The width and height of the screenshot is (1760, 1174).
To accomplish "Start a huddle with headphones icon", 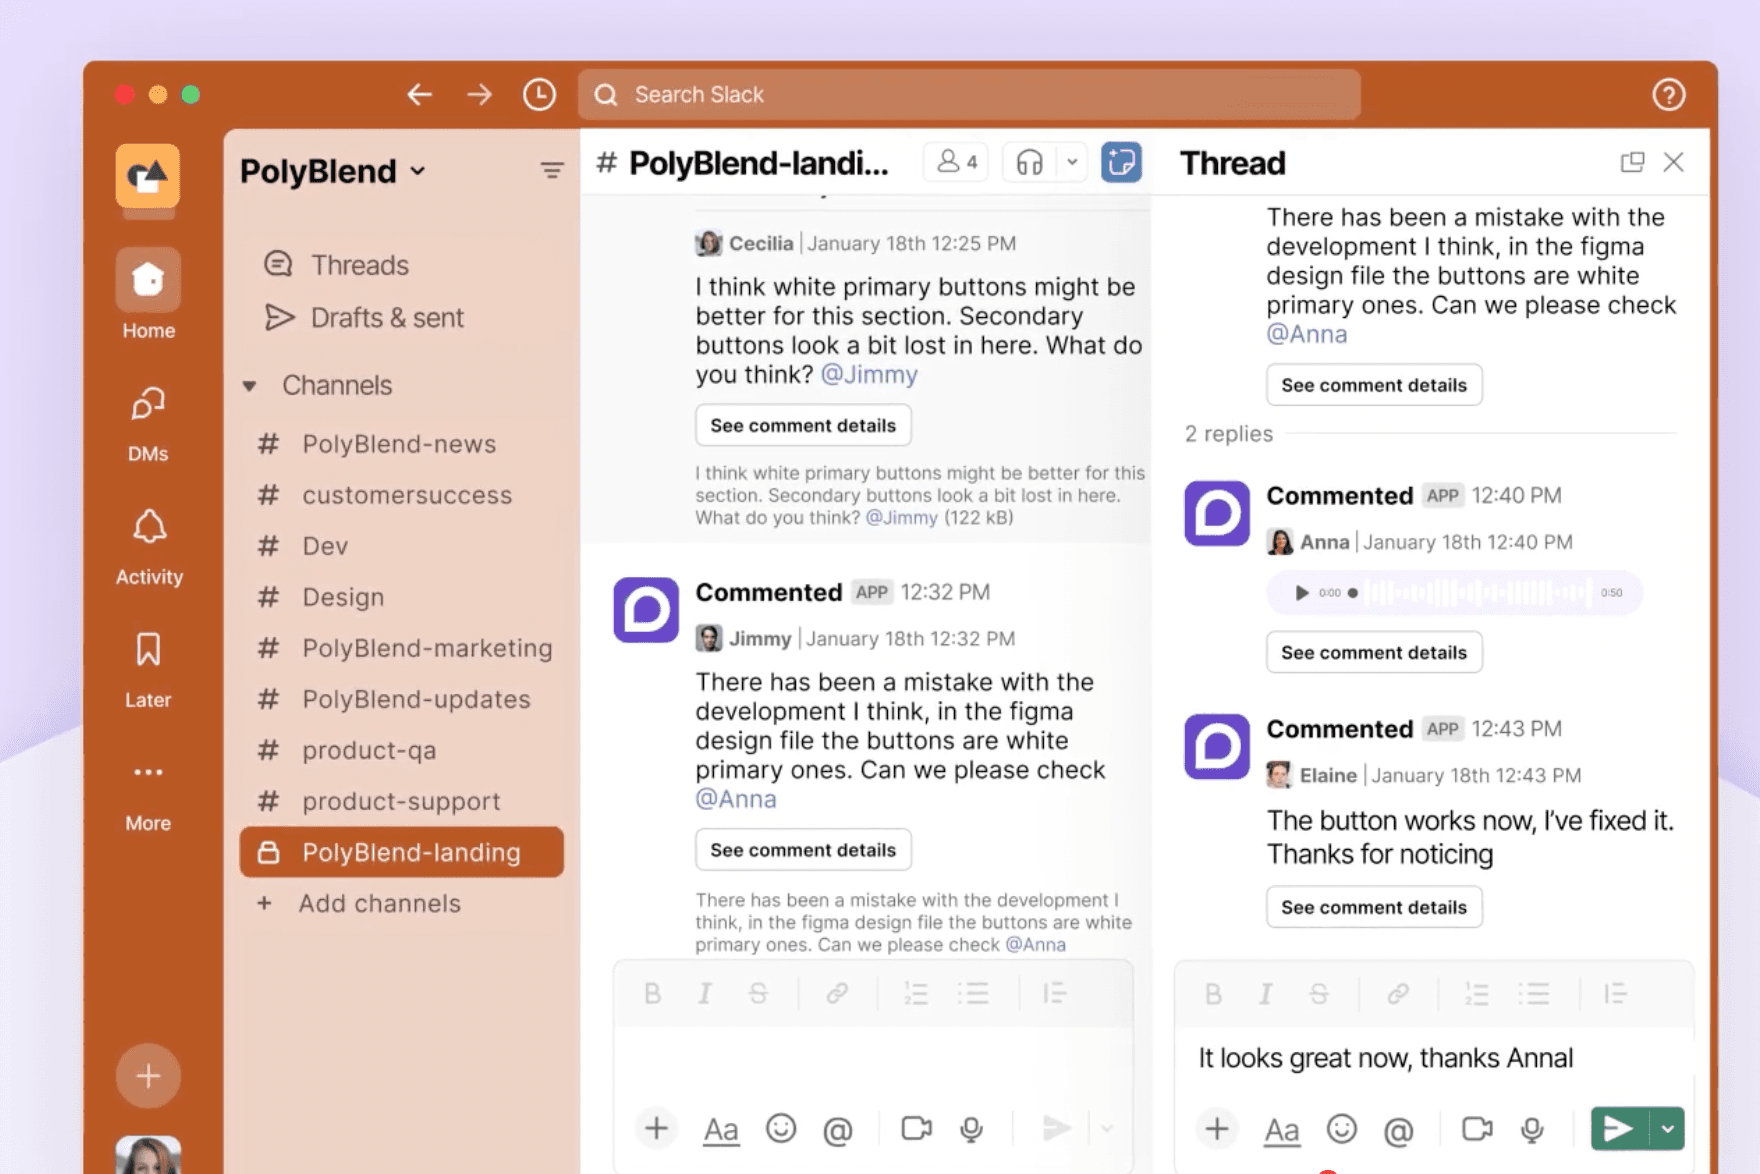I will click(1030, 162).
